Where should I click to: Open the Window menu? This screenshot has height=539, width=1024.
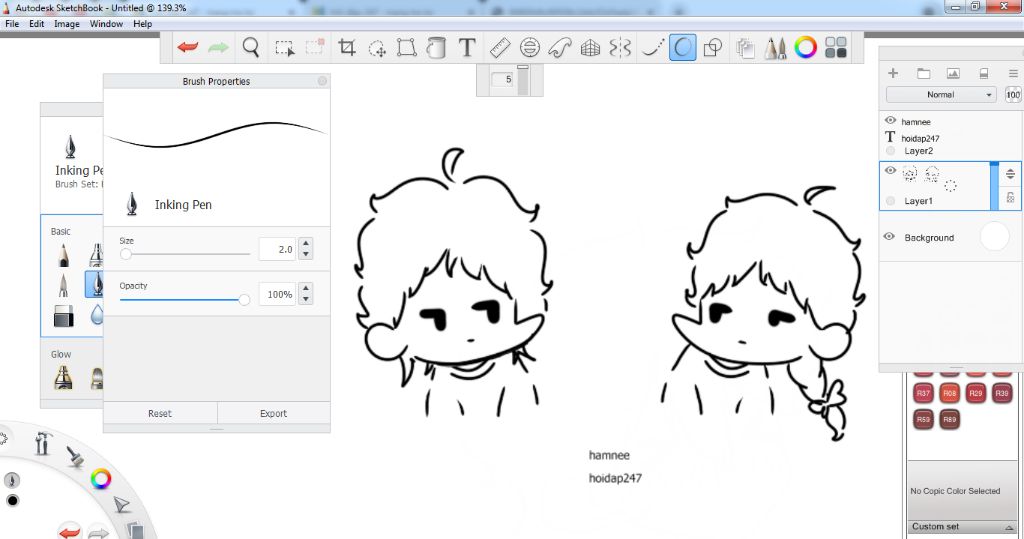[106, 24]
